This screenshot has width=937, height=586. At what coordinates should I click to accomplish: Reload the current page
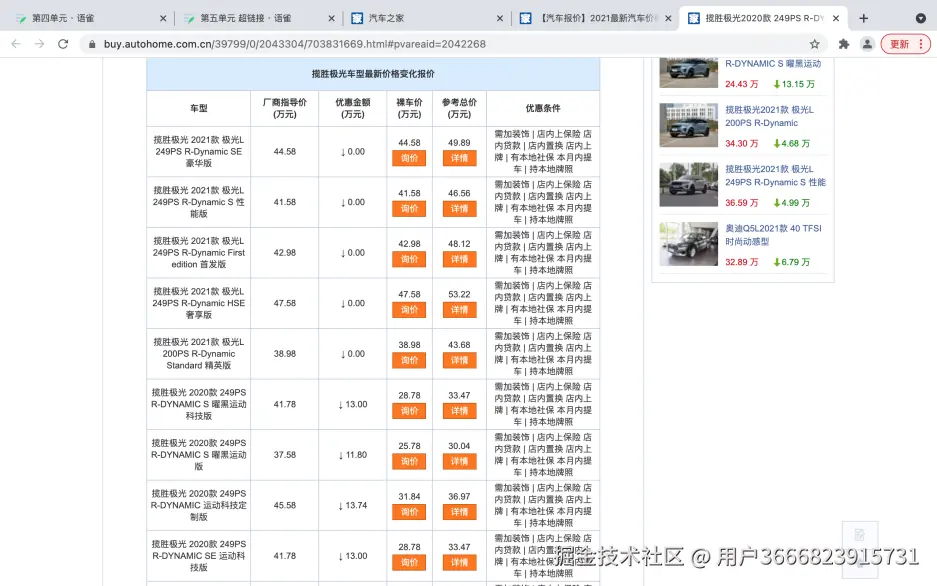[x=63, y=44]
